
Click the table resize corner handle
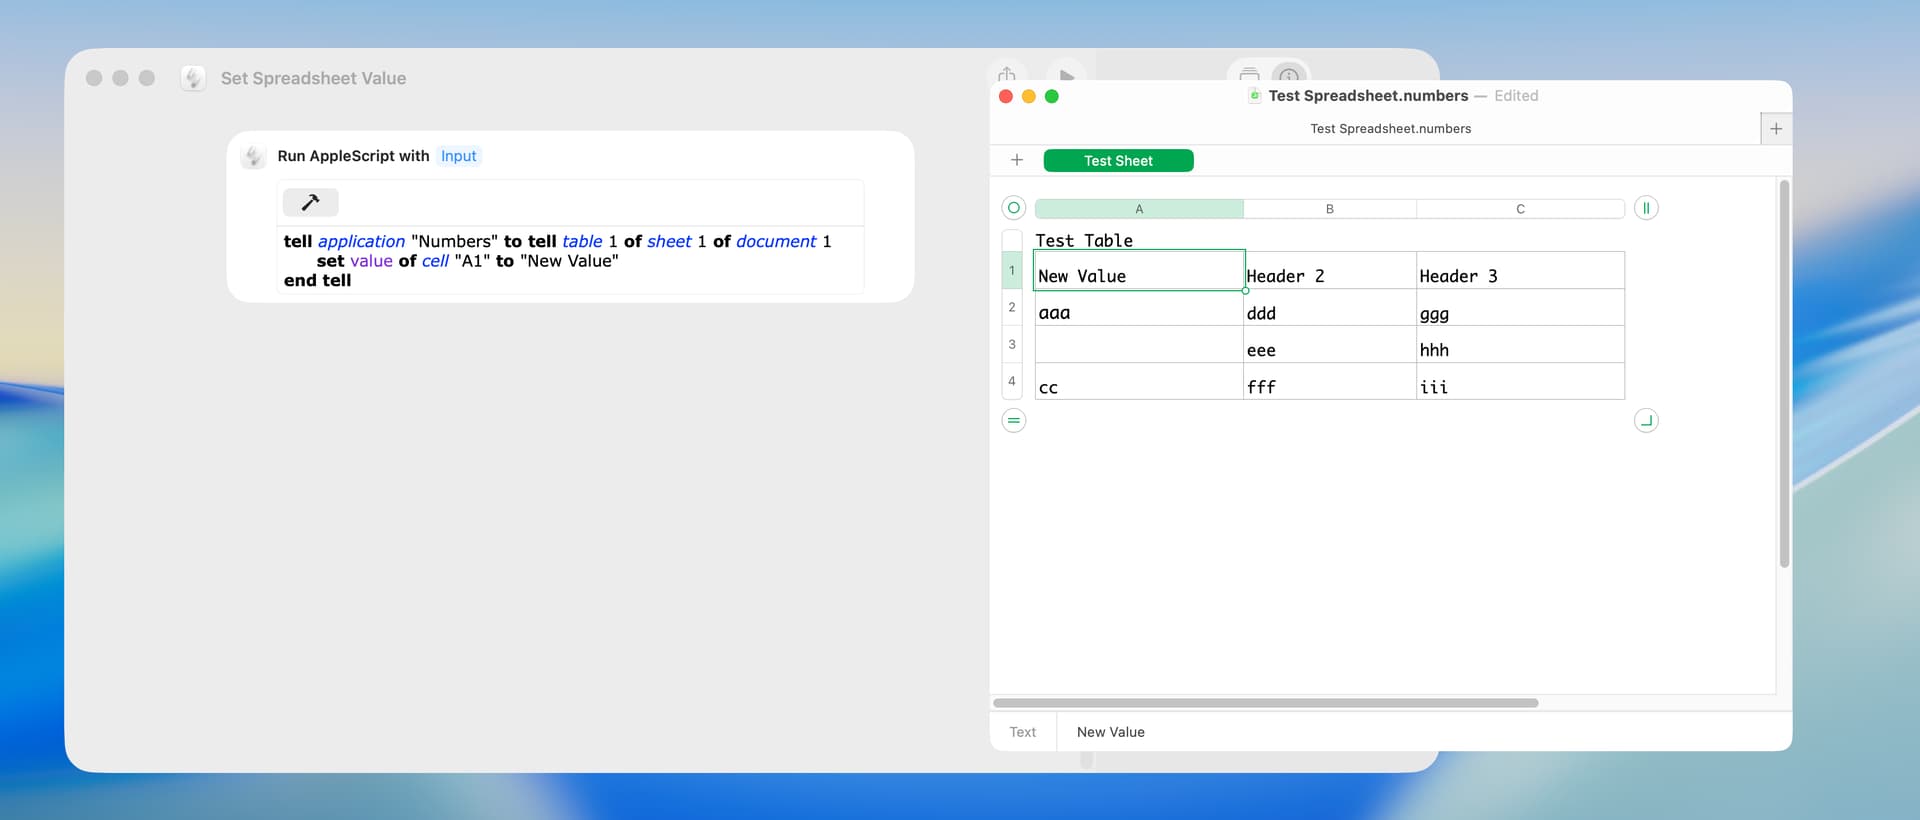pyautogui.click(x=1645, y=421)
